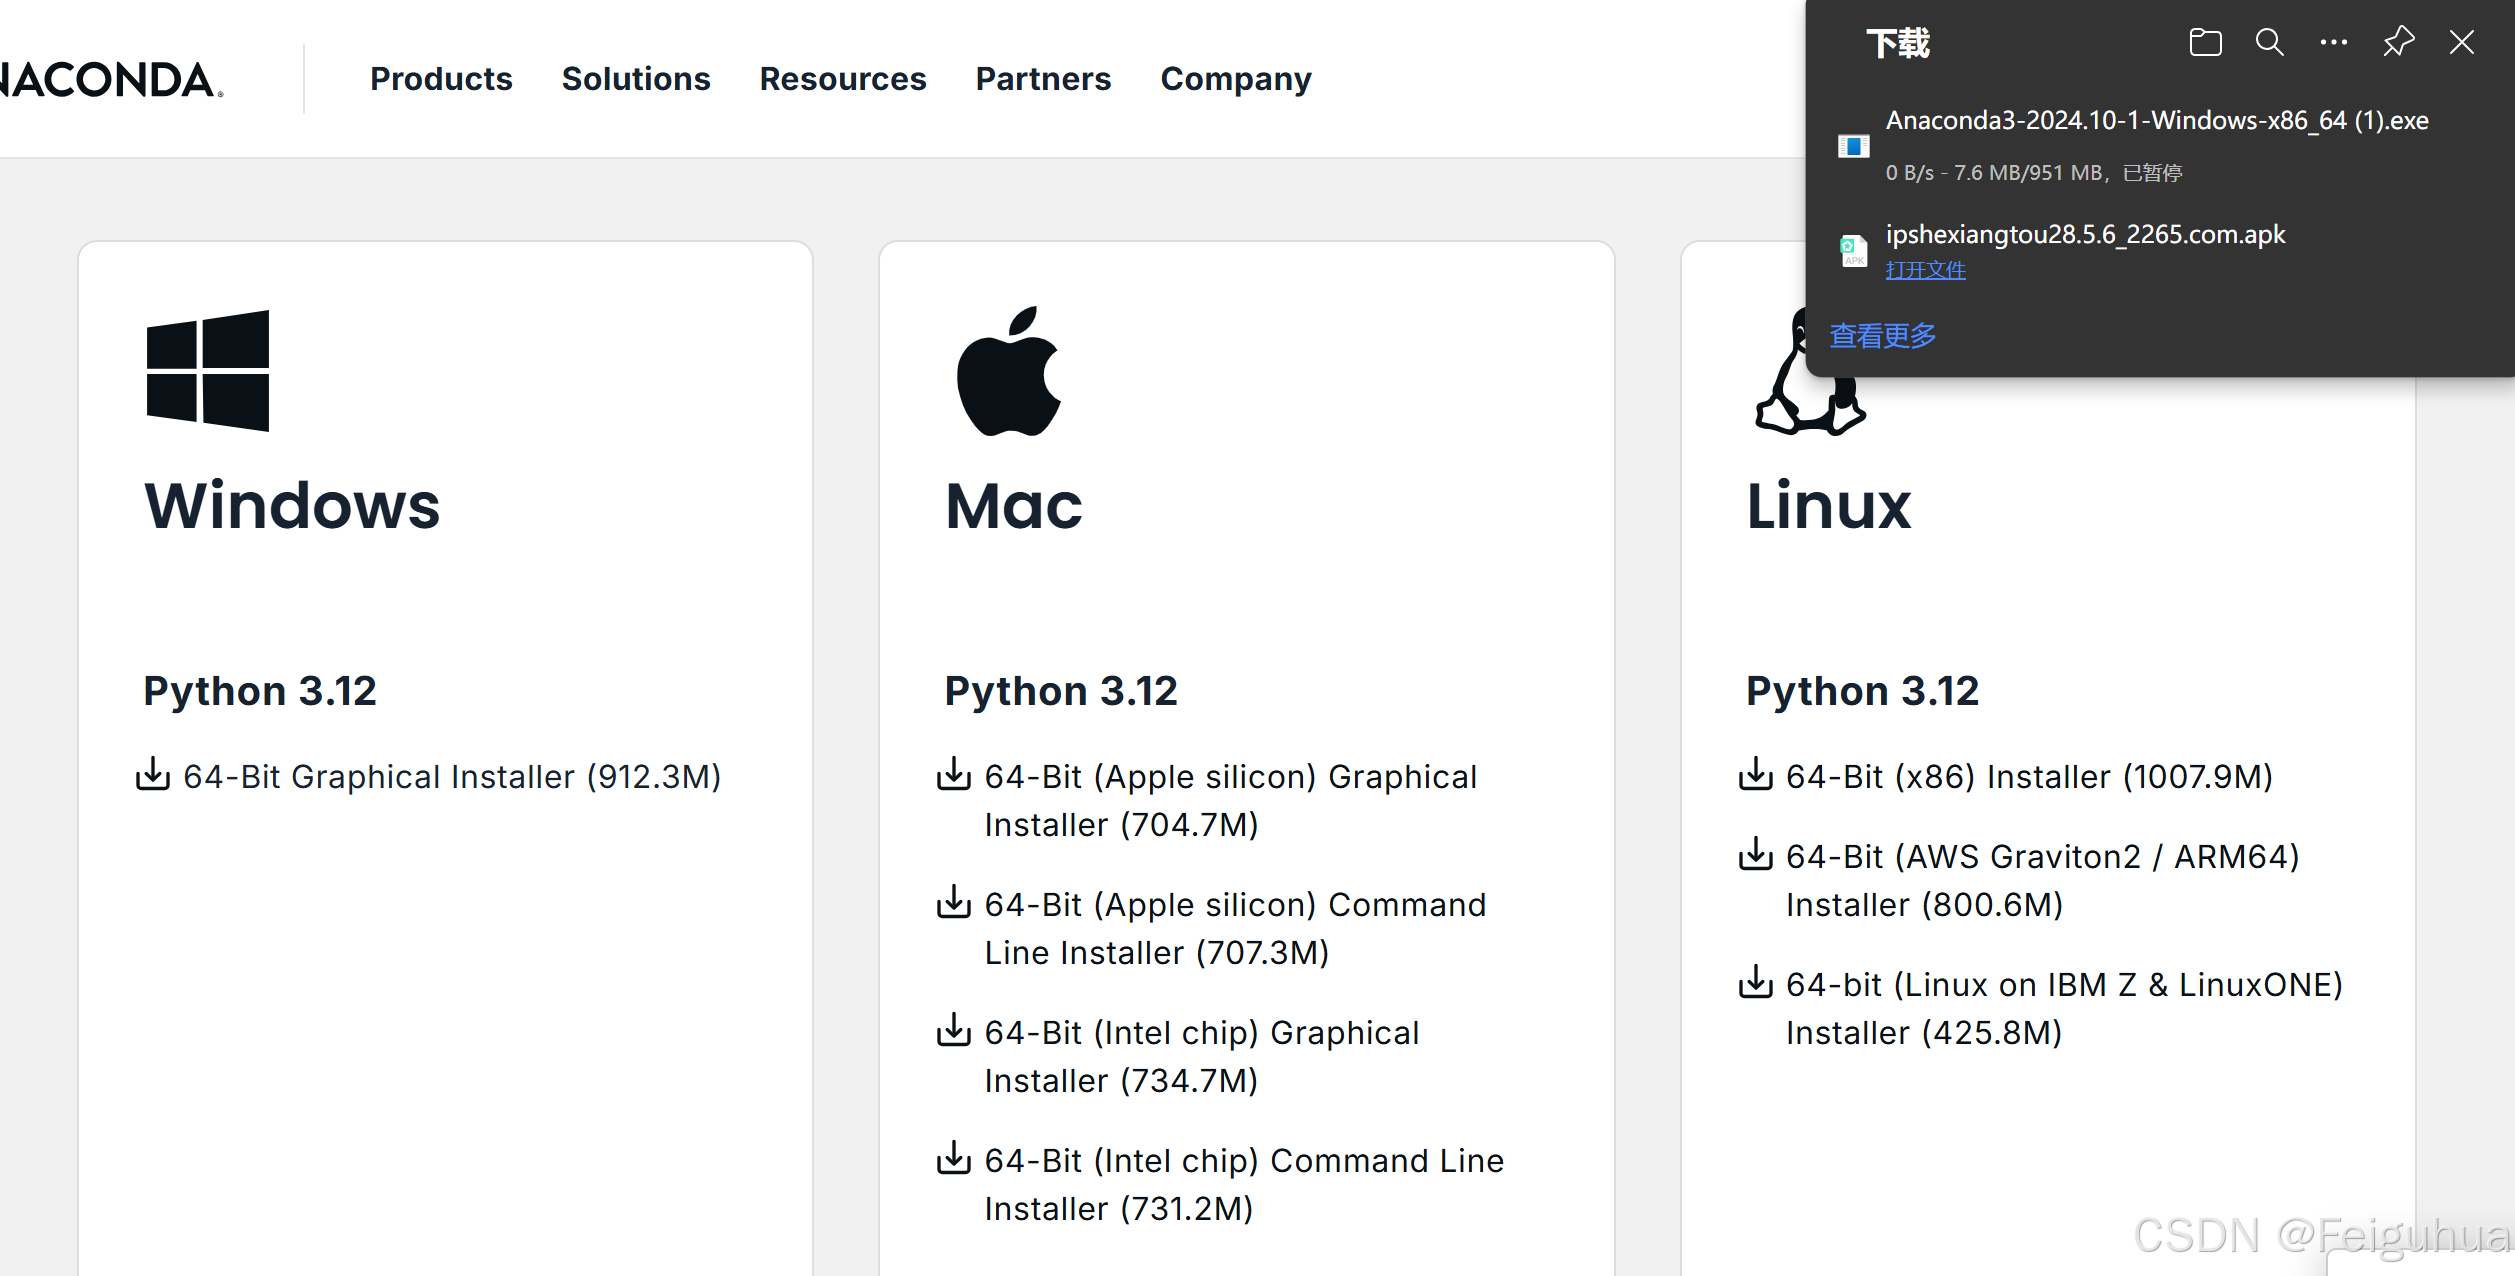Screen dimensions: 2515x1276
Task: Open the Resources menu
Action: 843,79
